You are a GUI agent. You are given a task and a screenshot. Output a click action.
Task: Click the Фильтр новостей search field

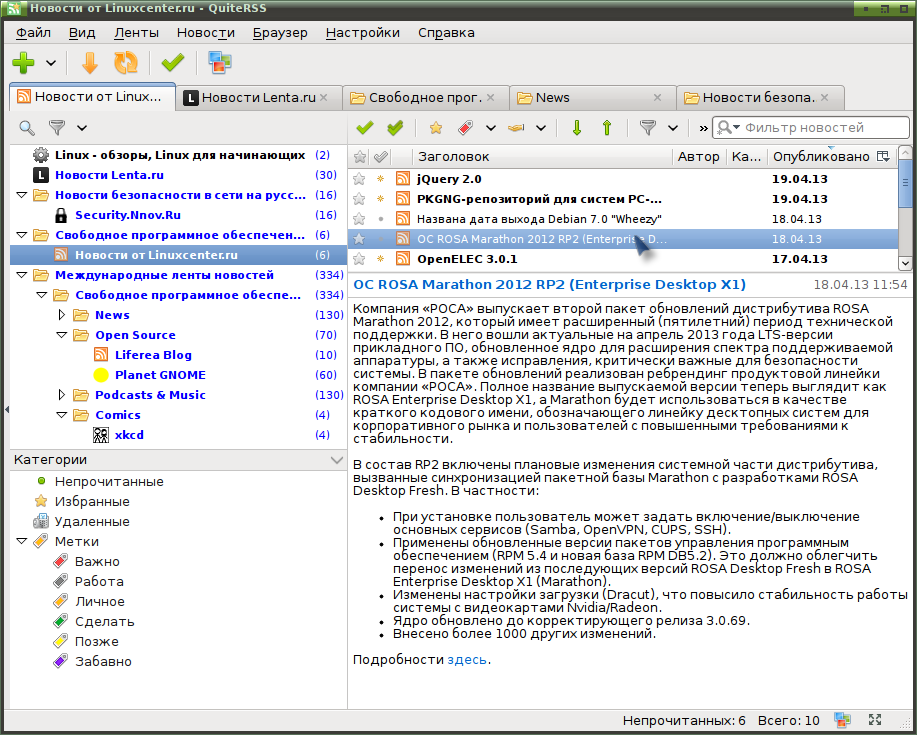pos(811,127)
